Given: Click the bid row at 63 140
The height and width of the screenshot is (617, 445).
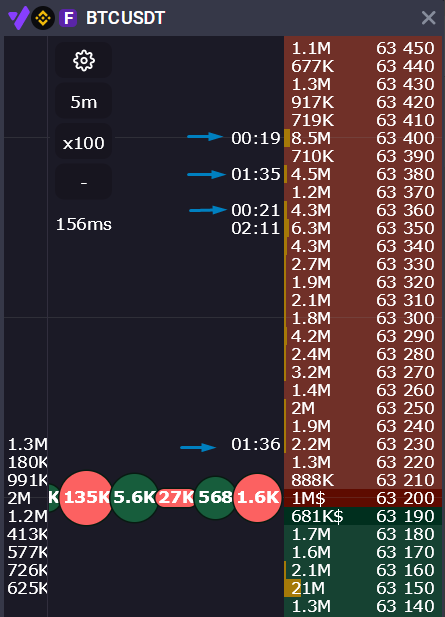Looking at the screenshot, I should [x=363, y=606].
